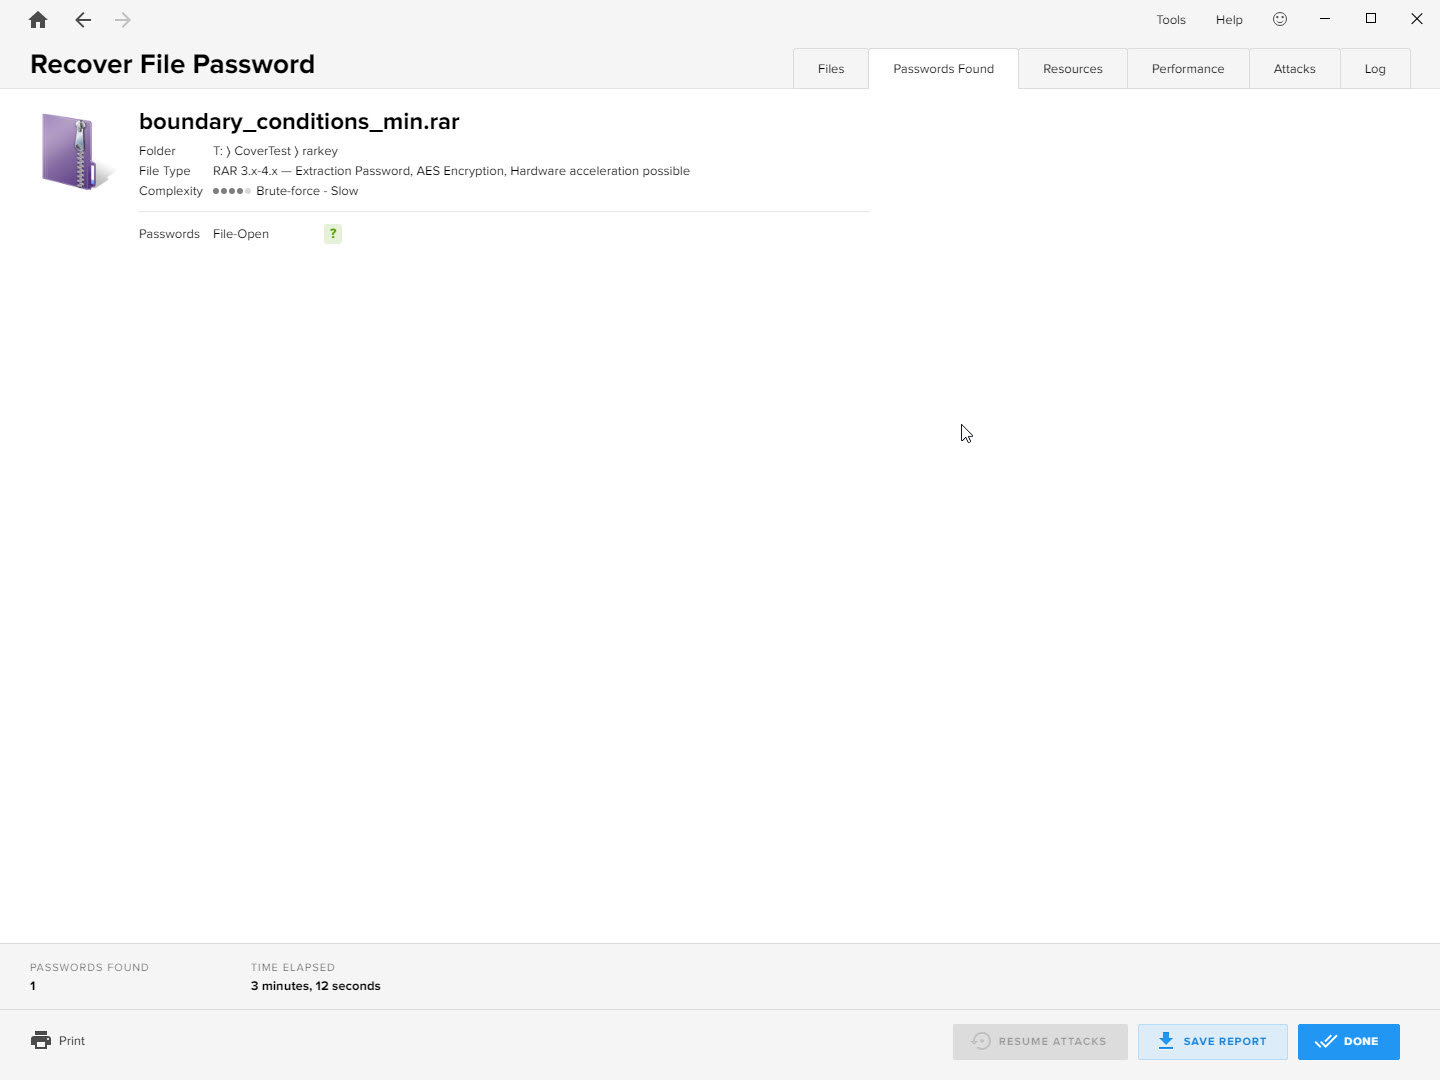Click the back arrow navigation icon
Screen dimensions: 1440x1080
click(83, 20)
